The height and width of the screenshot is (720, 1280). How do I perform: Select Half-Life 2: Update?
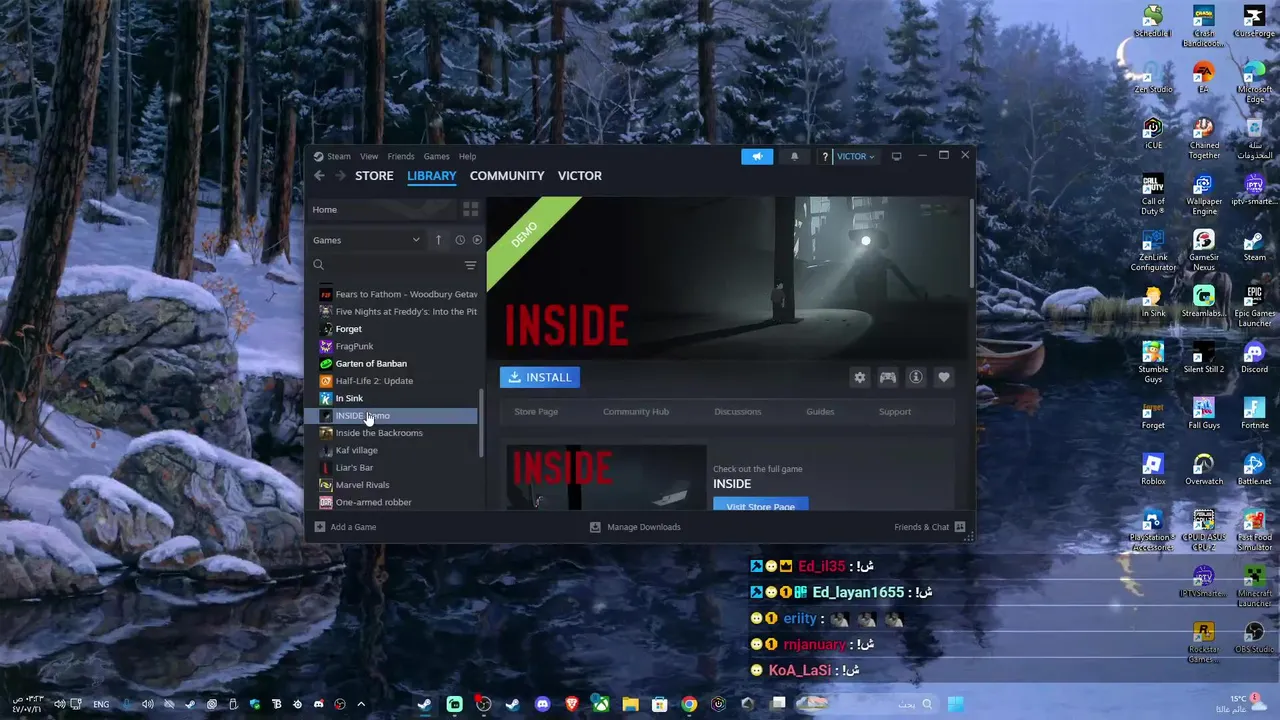[397, 381]
